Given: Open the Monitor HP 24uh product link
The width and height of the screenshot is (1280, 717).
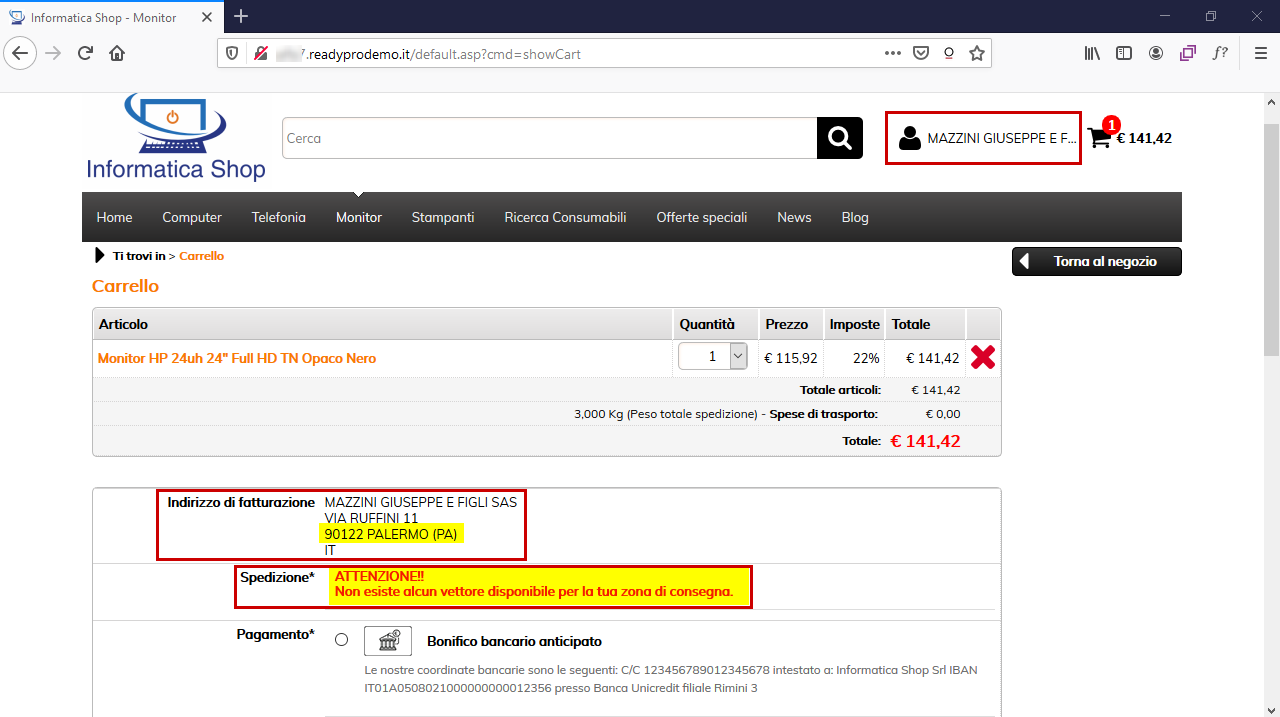Looking at the screenshot, I should point(237,358).
